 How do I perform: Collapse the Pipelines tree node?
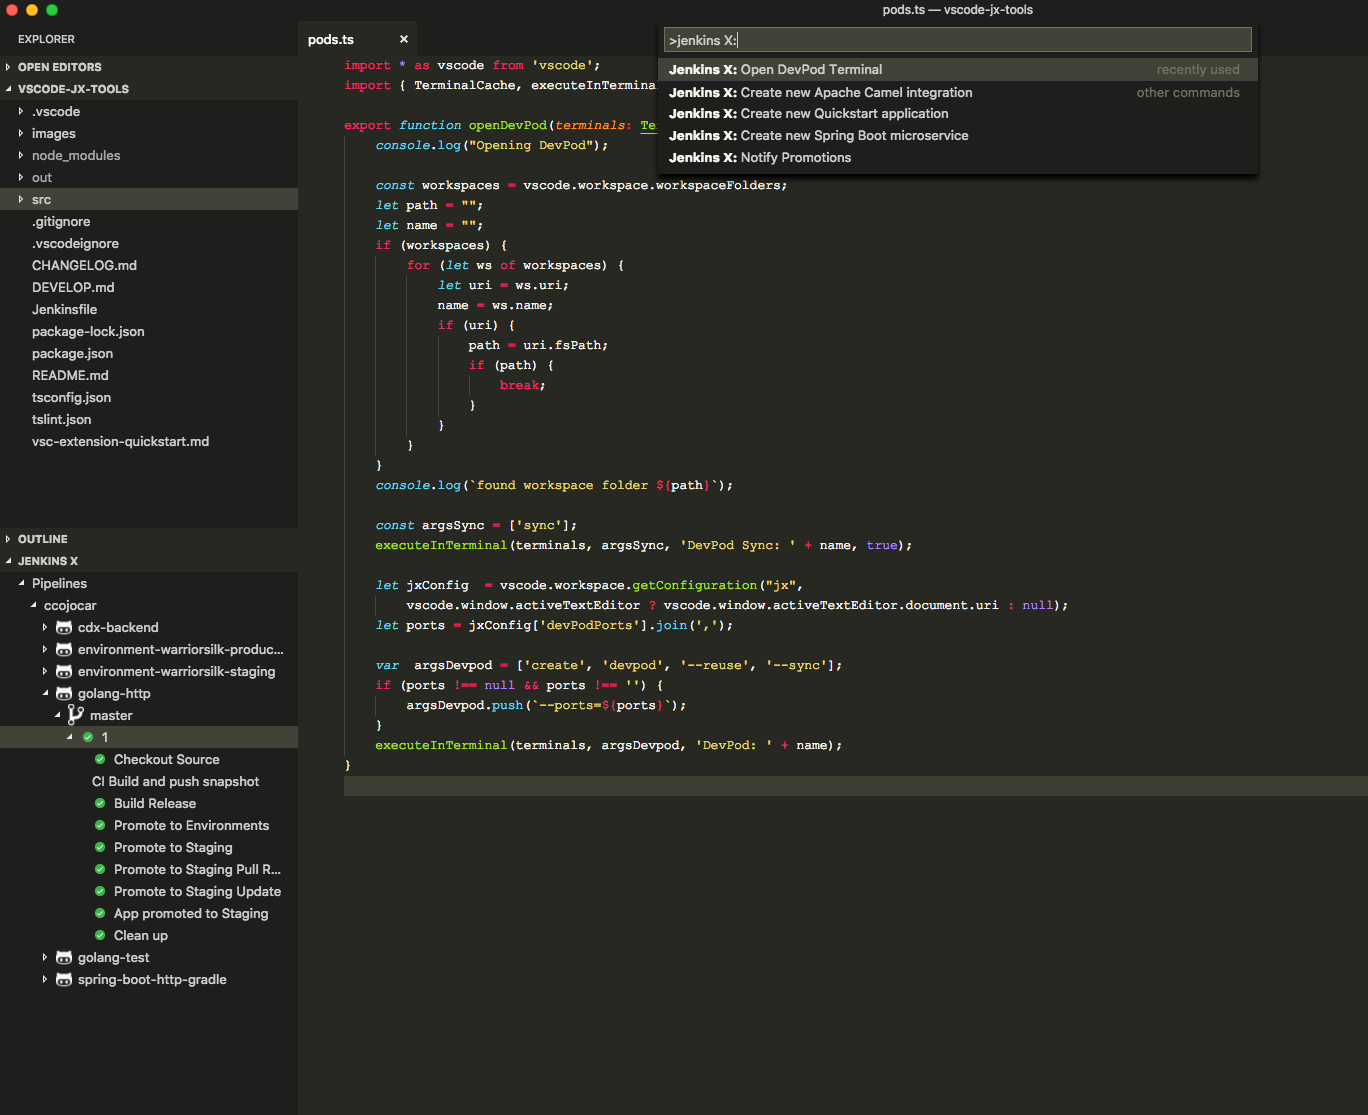point(21,583)
